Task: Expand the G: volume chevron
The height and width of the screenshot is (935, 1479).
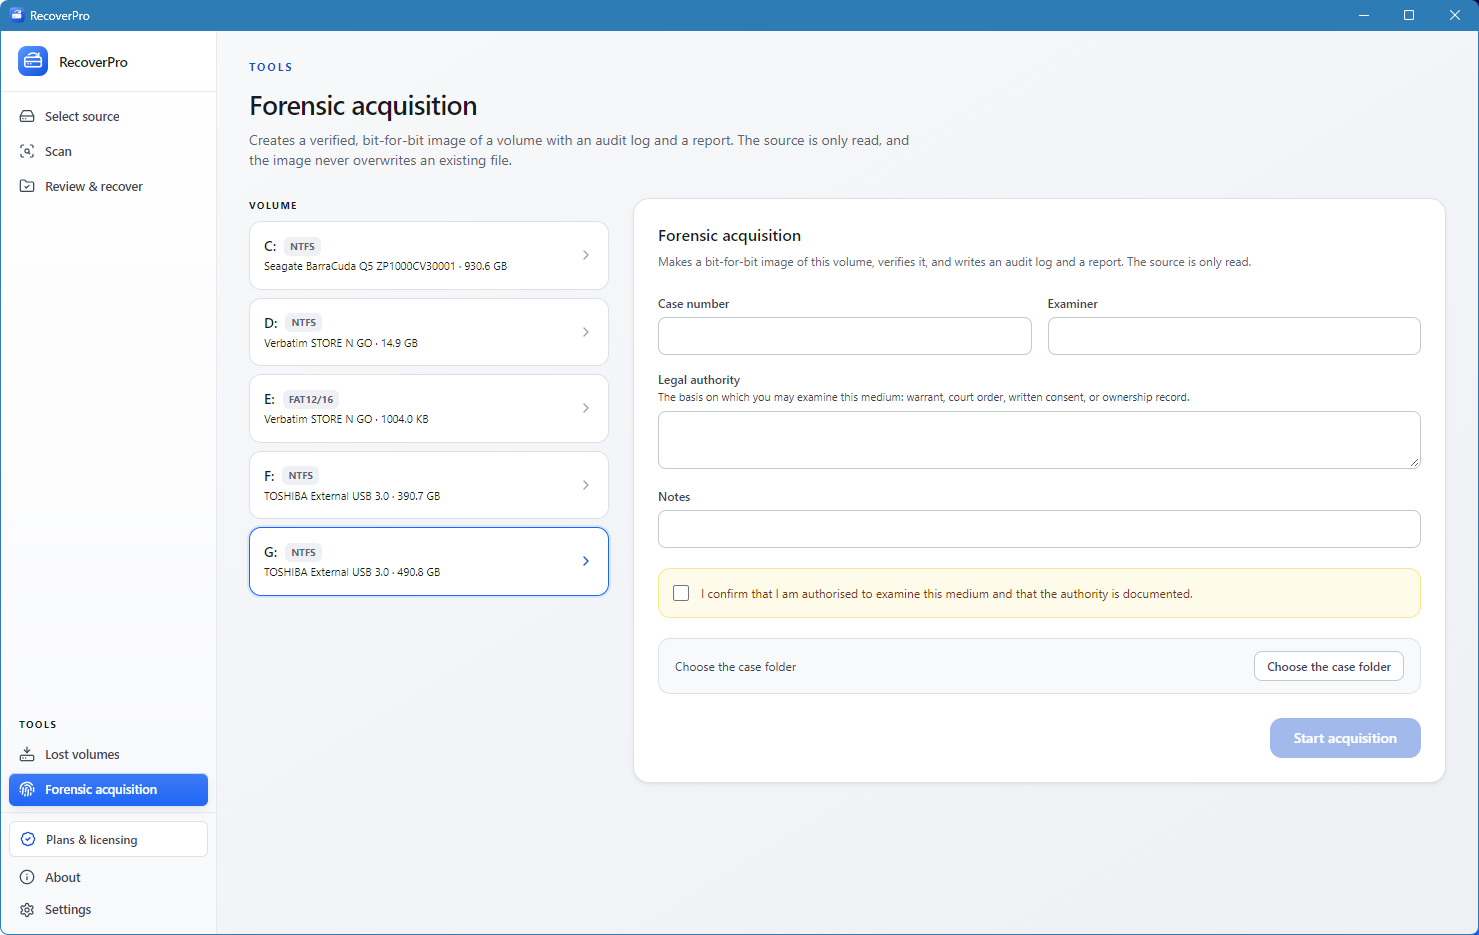Action: (x=586, y=561)
